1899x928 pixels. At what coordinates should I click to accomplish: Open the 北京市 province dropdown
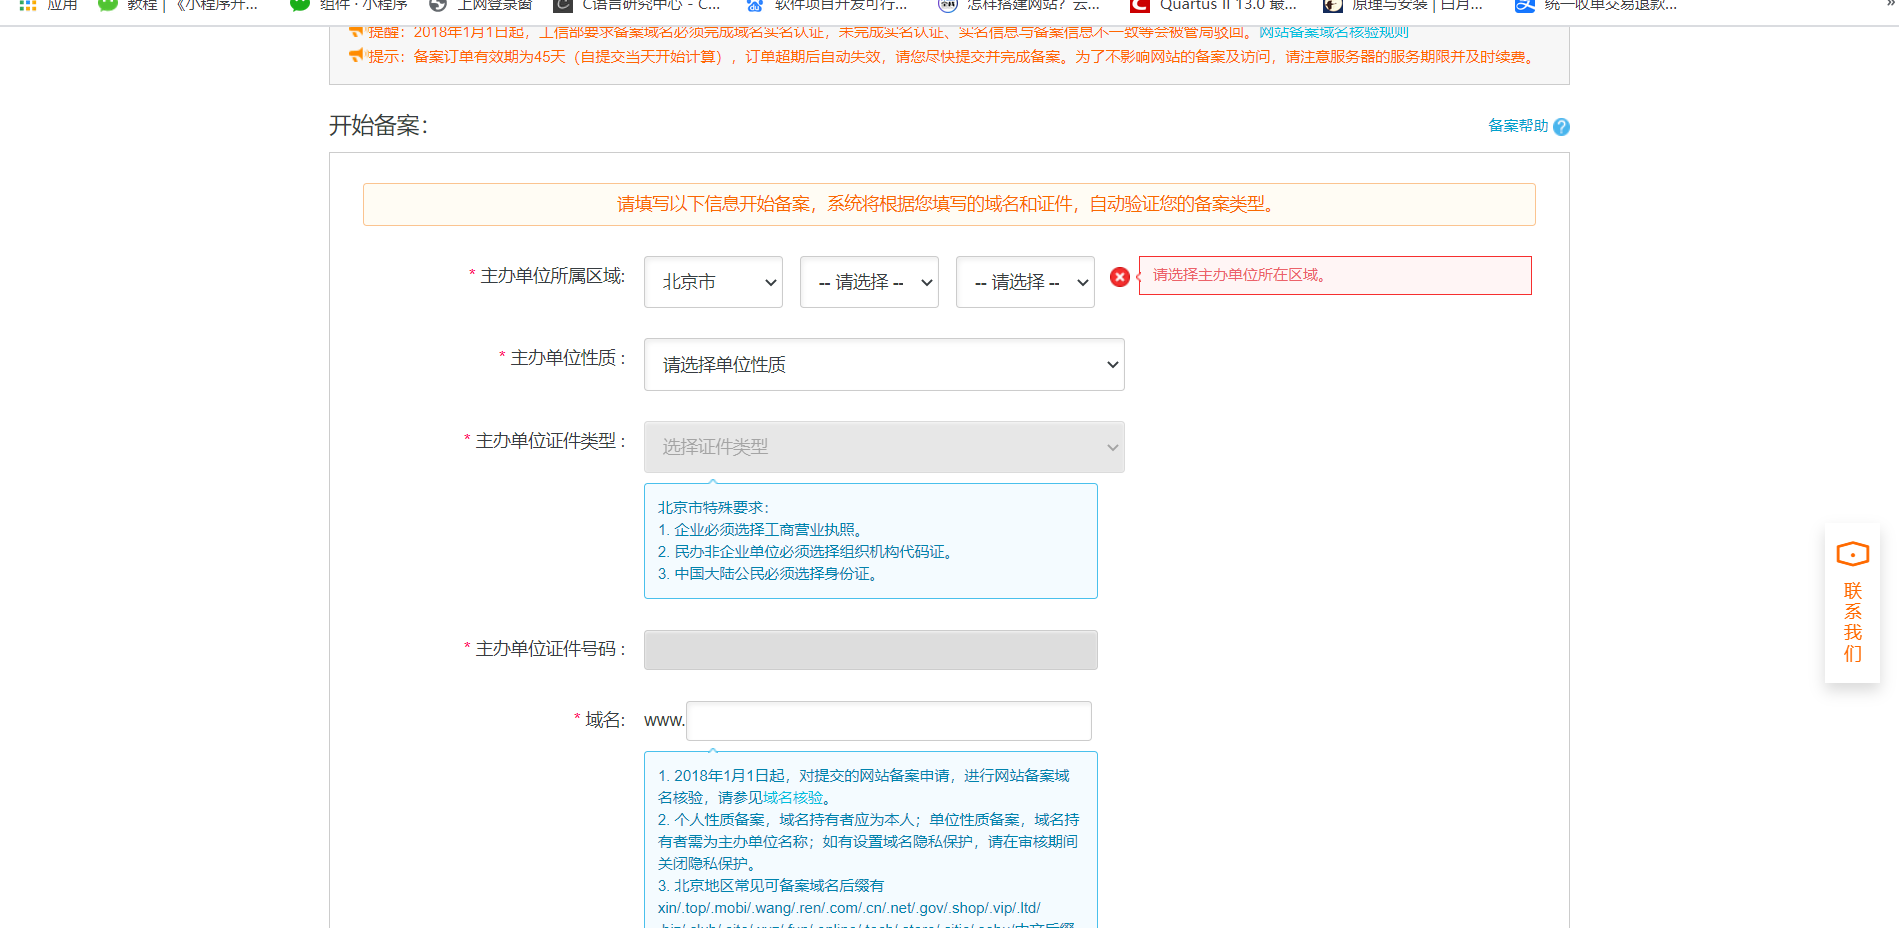click(x=713, y=282)
